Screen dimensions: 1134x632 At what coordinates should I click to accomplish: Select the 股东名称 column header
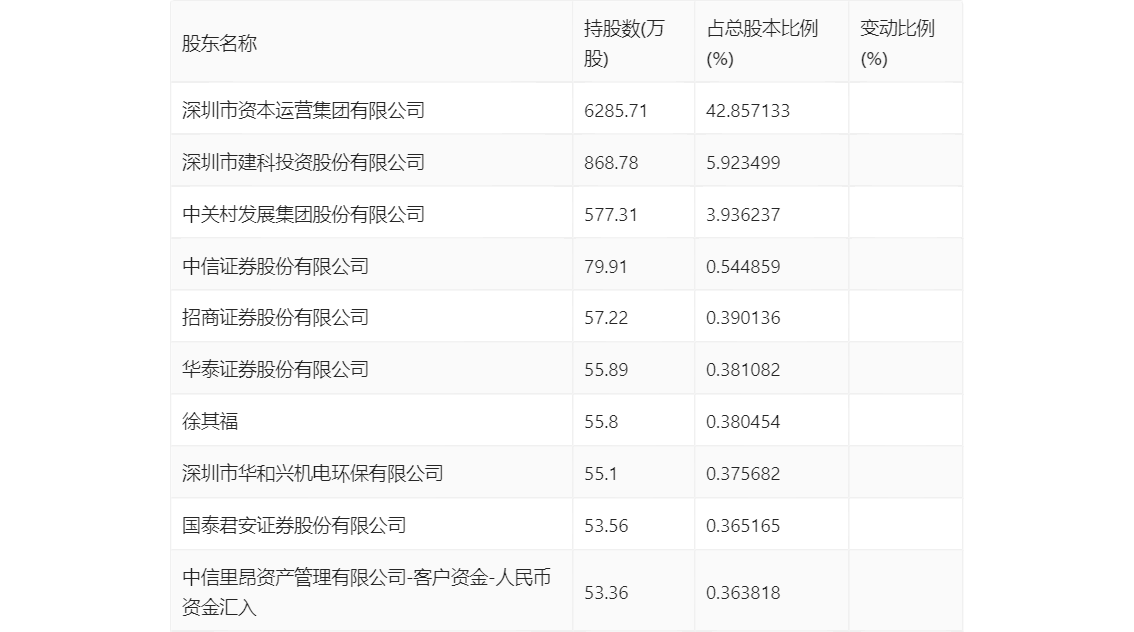click(219, 43)
